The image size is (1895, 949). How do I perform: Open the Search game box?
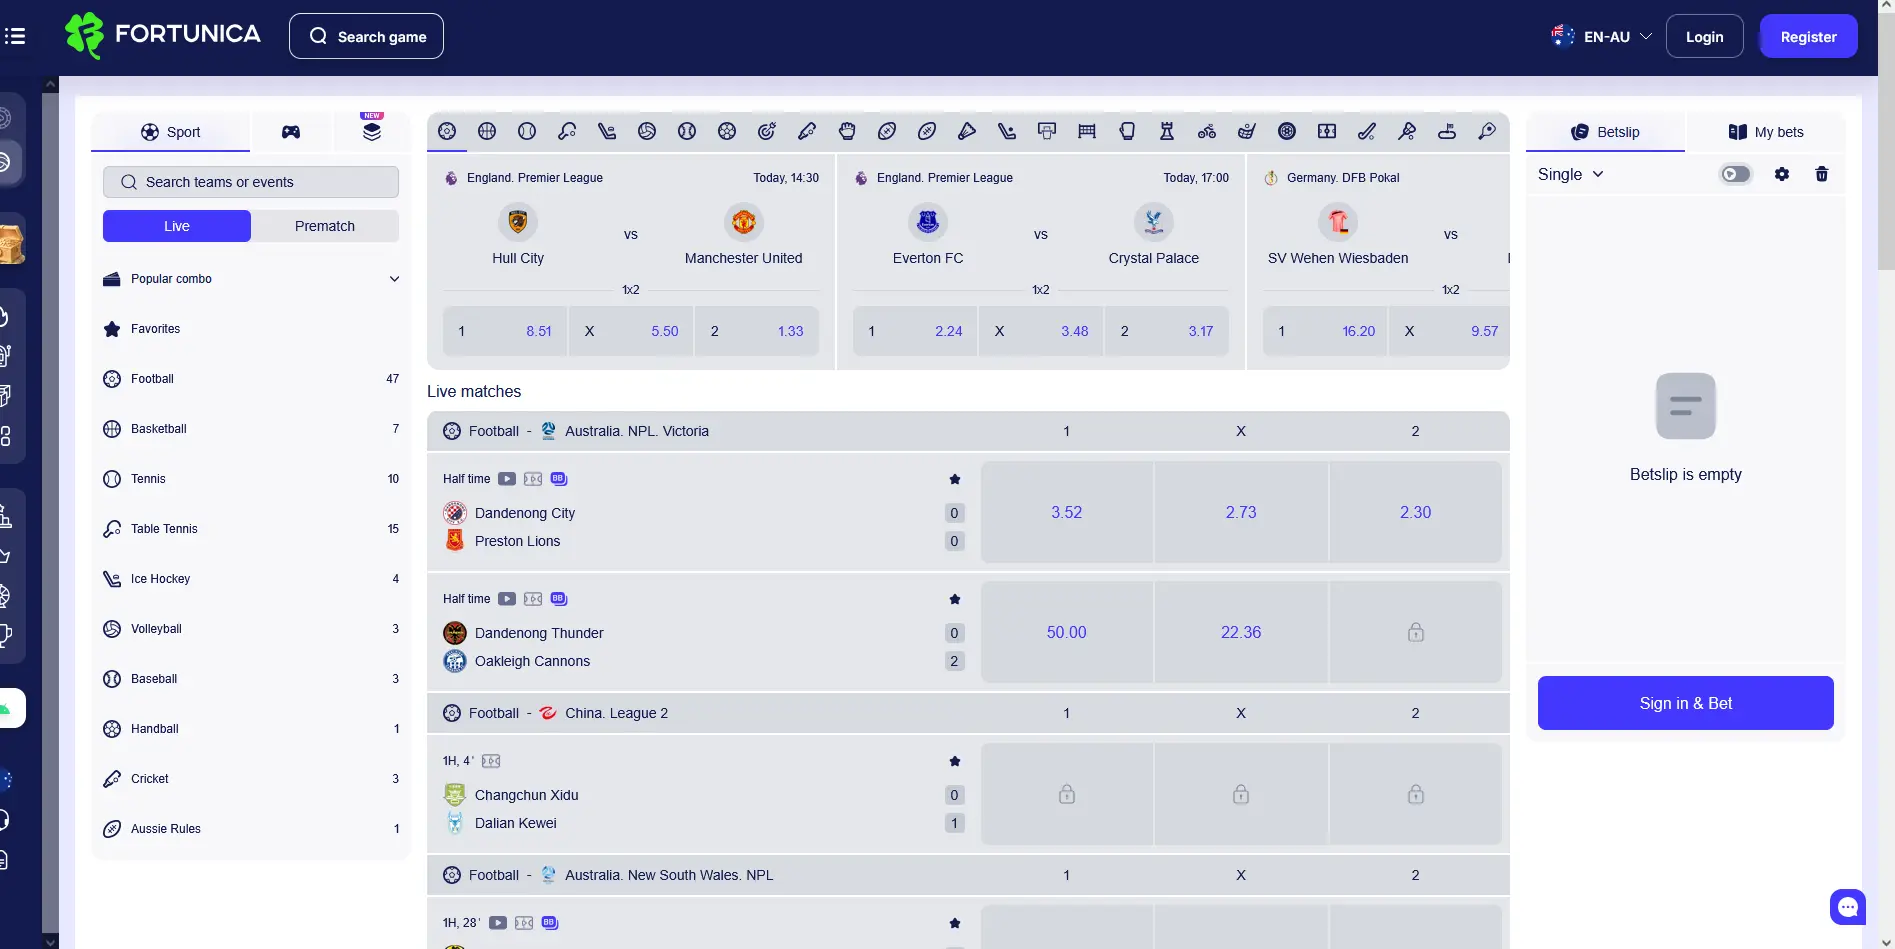(366, 36)
